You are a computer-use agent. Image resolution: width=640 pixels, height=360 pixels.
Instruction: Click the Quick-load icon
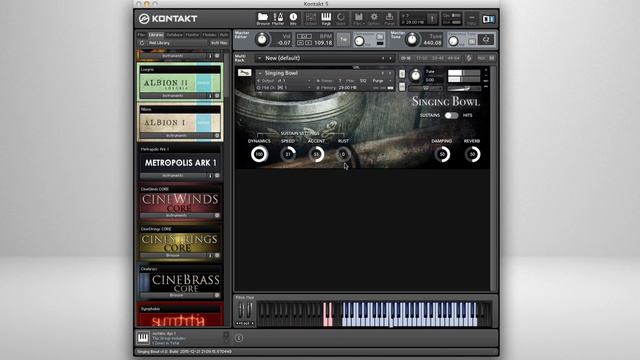point(341,18)
